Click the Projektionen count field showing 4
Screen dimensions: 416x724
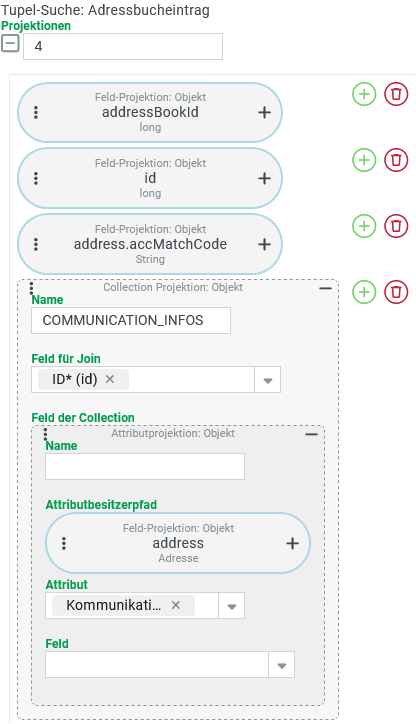(x=123, y=46)
